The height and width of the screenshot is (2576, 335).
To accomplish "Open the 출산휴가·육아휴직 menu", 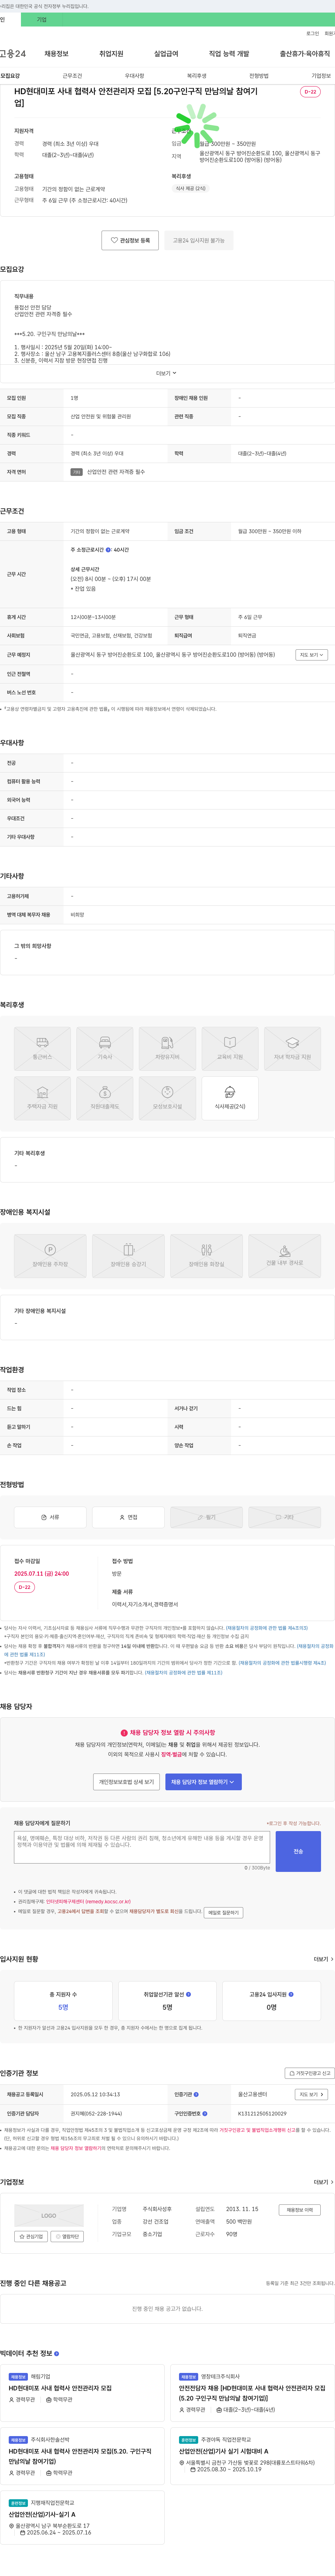I will [305, 54].
